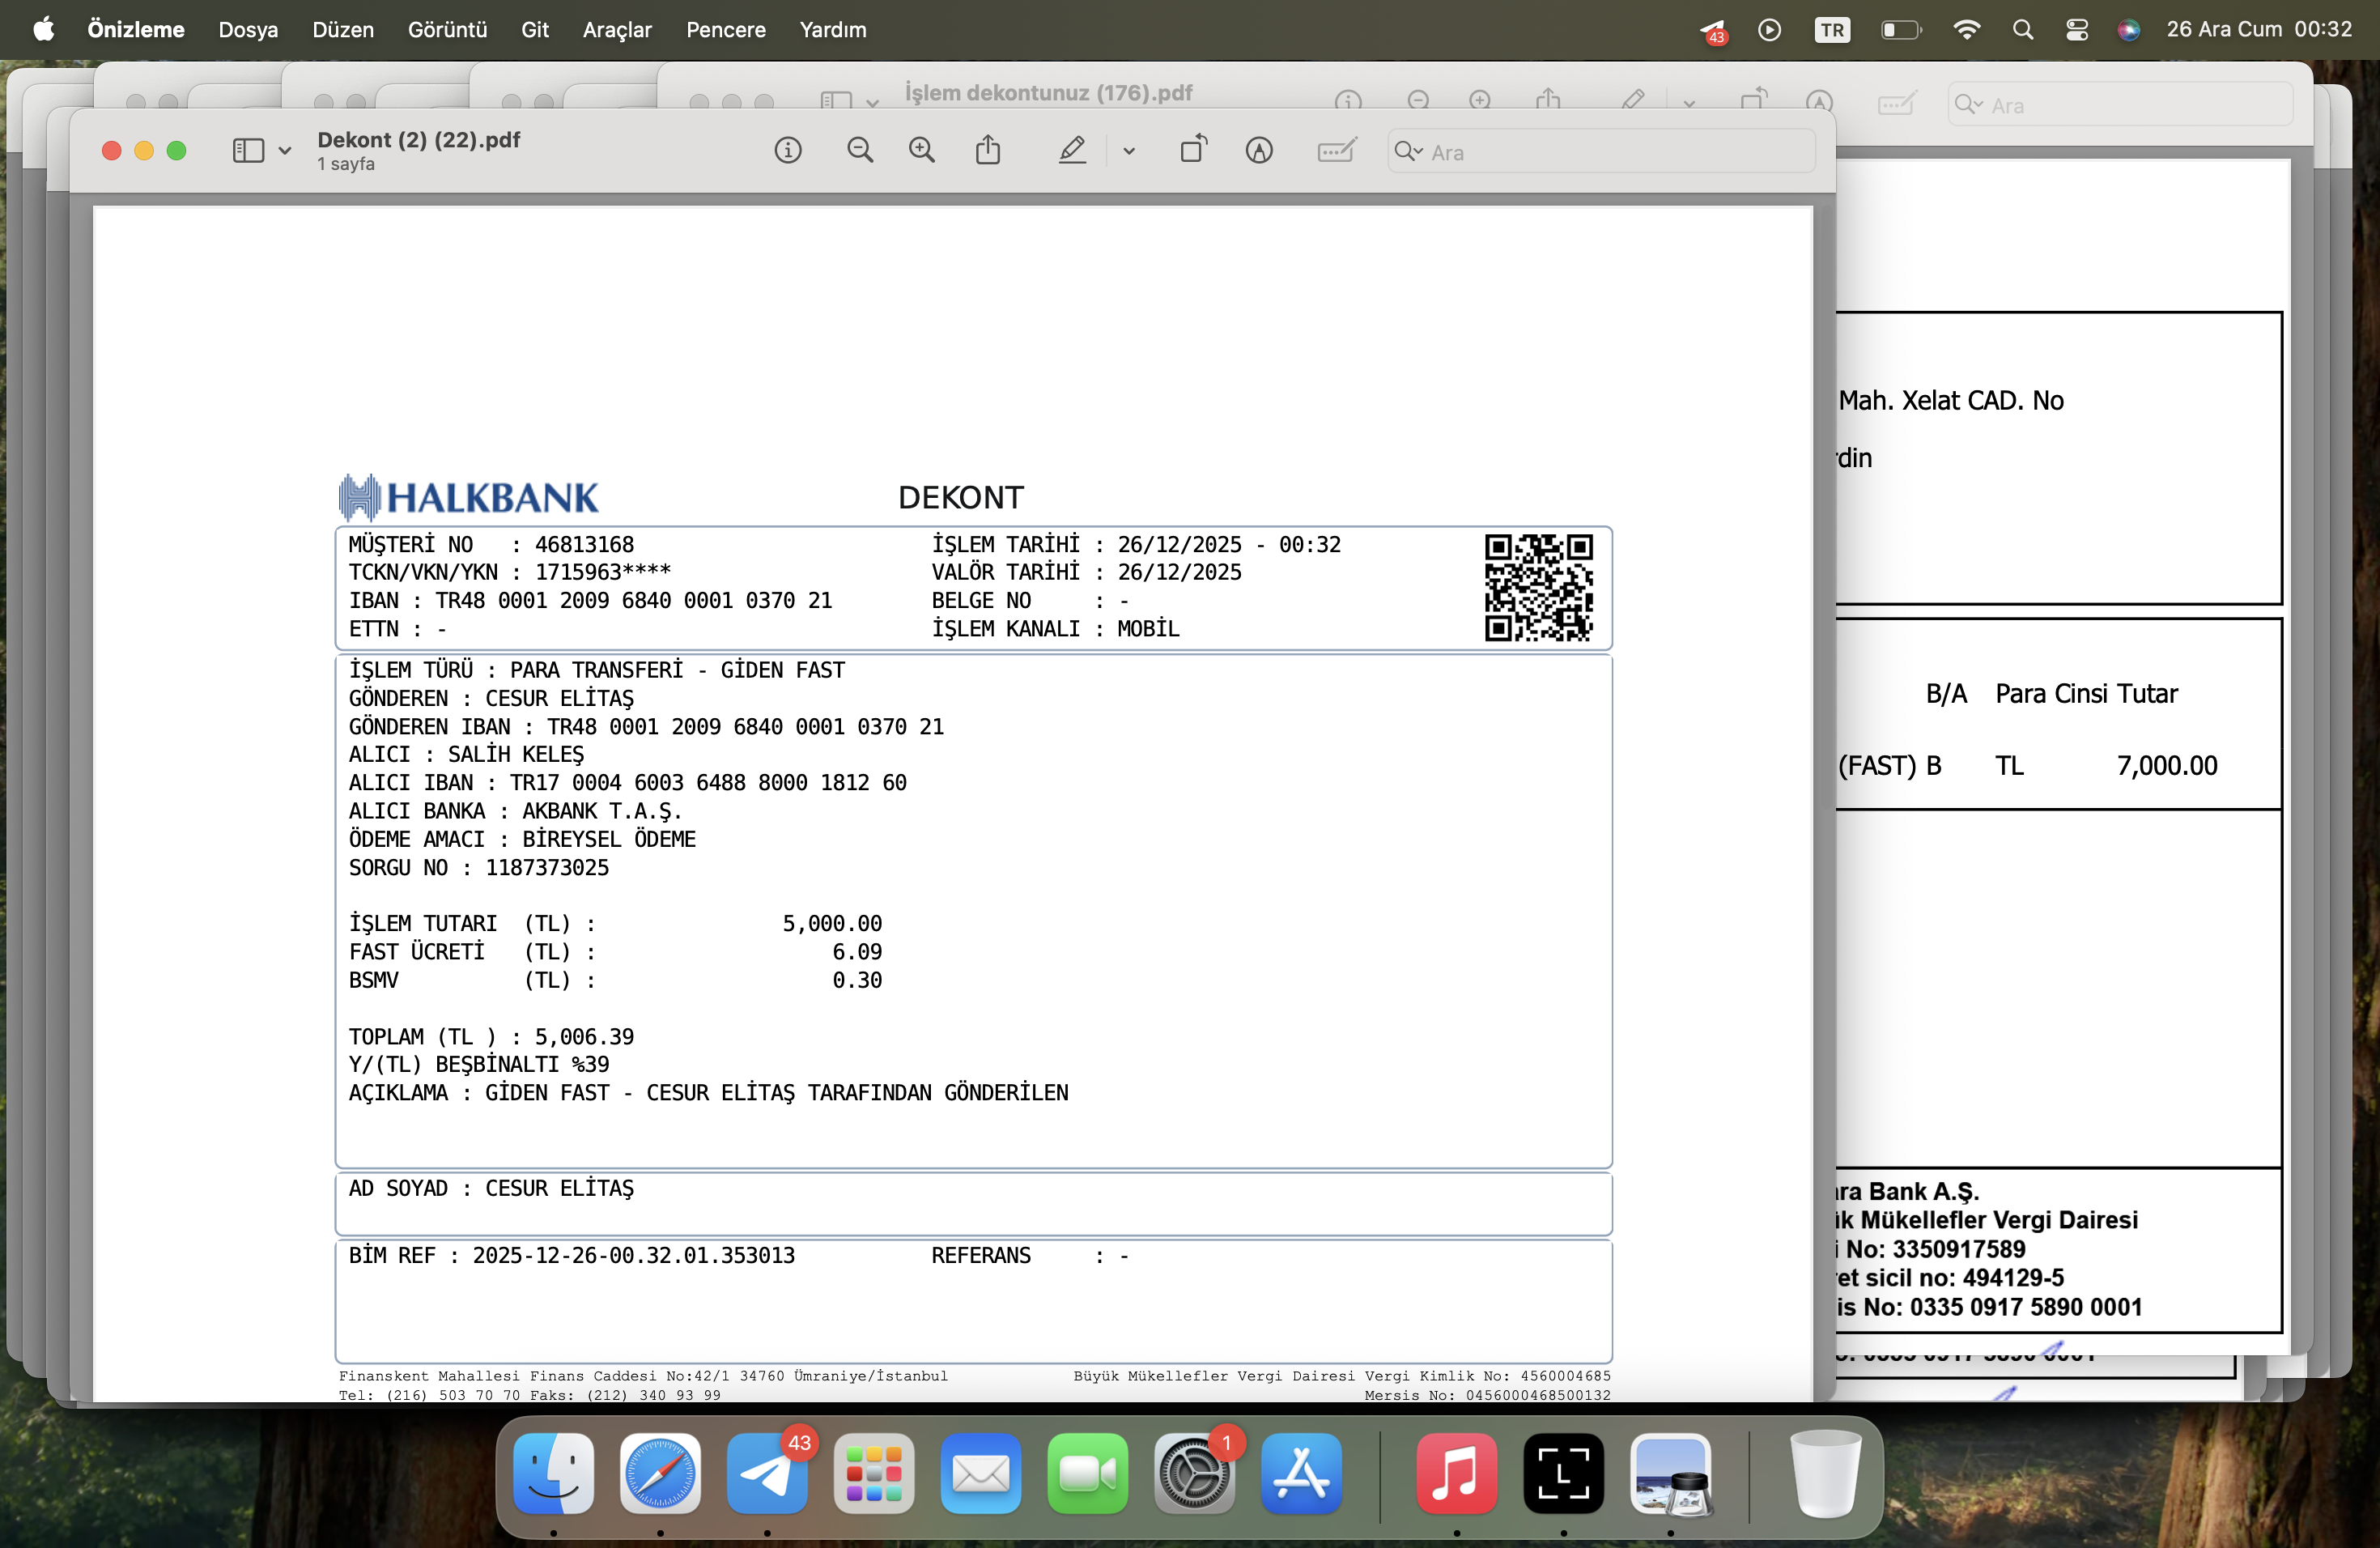Click the DEKONT heading on the receipt
Image resolution: width=2380 pixels, height=1548 pixels.
click(x=960, y=497)
